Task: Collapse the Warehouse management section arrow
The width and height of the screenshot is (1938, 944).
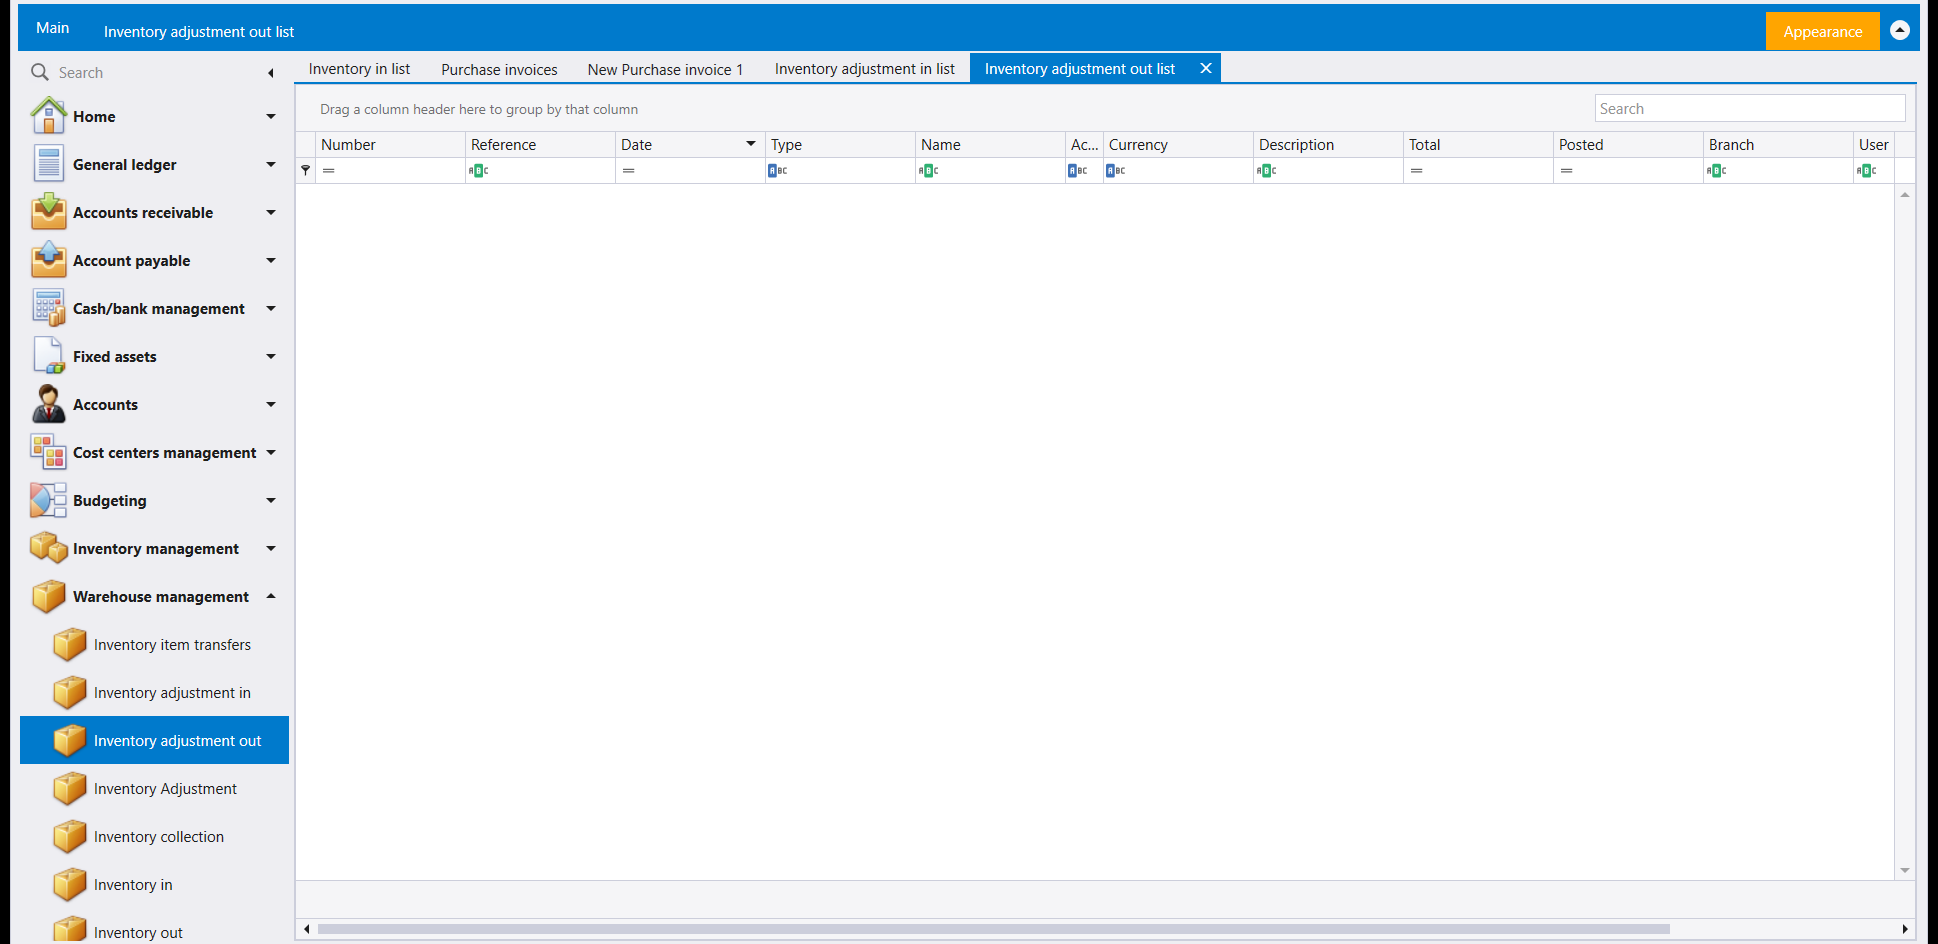Action: coord(270,596)
